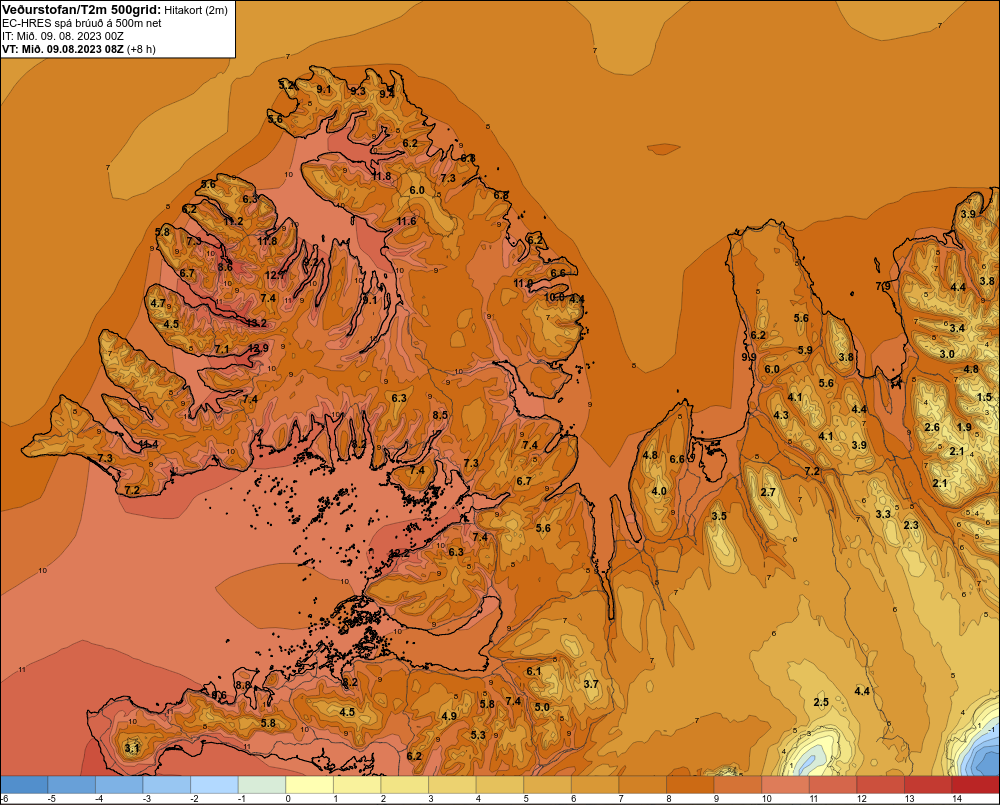Select legend swatch between 10 and 11
The image size is (1000, 805).
coord(785,785)
